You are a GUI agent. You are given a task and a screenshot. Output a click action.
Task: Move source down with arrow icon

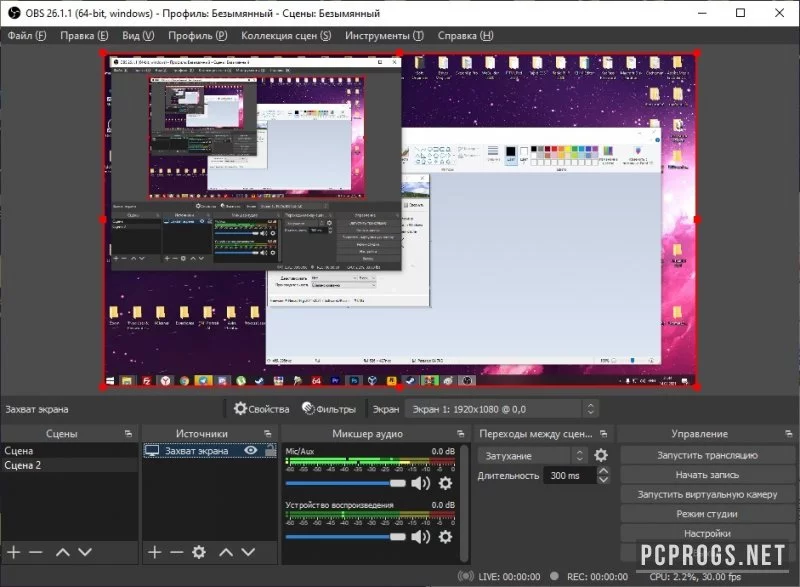(x=248, y=552)
